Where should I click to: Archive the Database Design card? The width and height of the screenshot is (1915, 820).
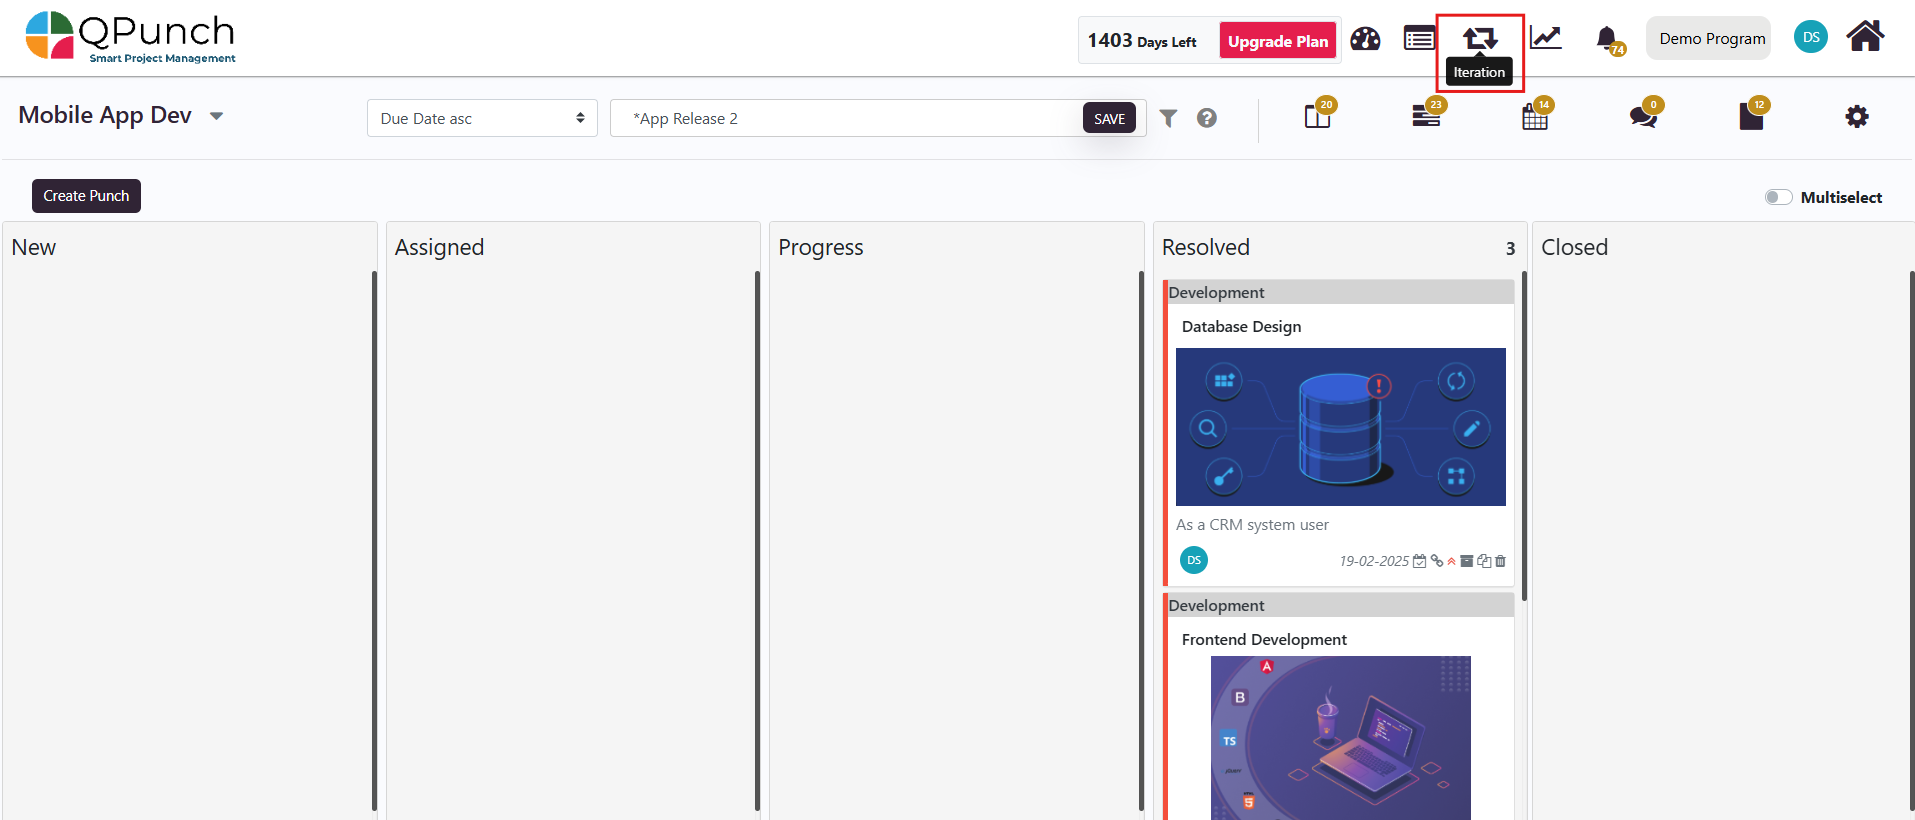coord(1466,561)
